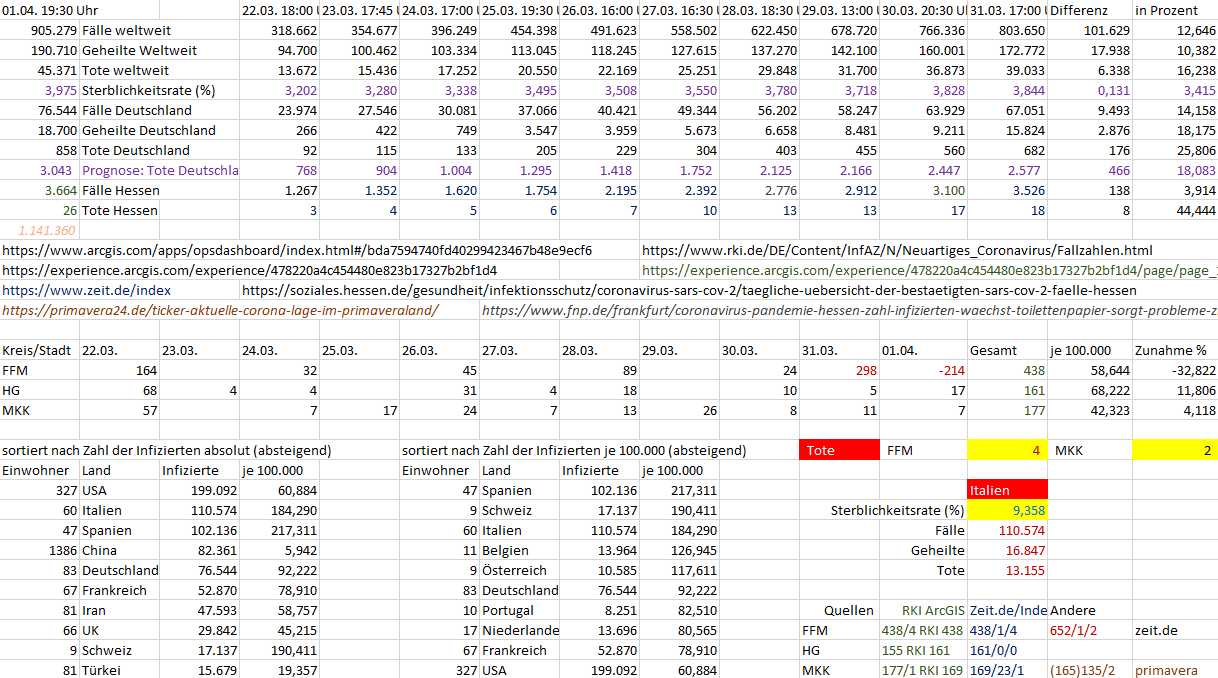Click the purple 'Prognose: Tote Deutschla' cell
The width and height of the screenshot is (1218, 678).
pos(160,170)
